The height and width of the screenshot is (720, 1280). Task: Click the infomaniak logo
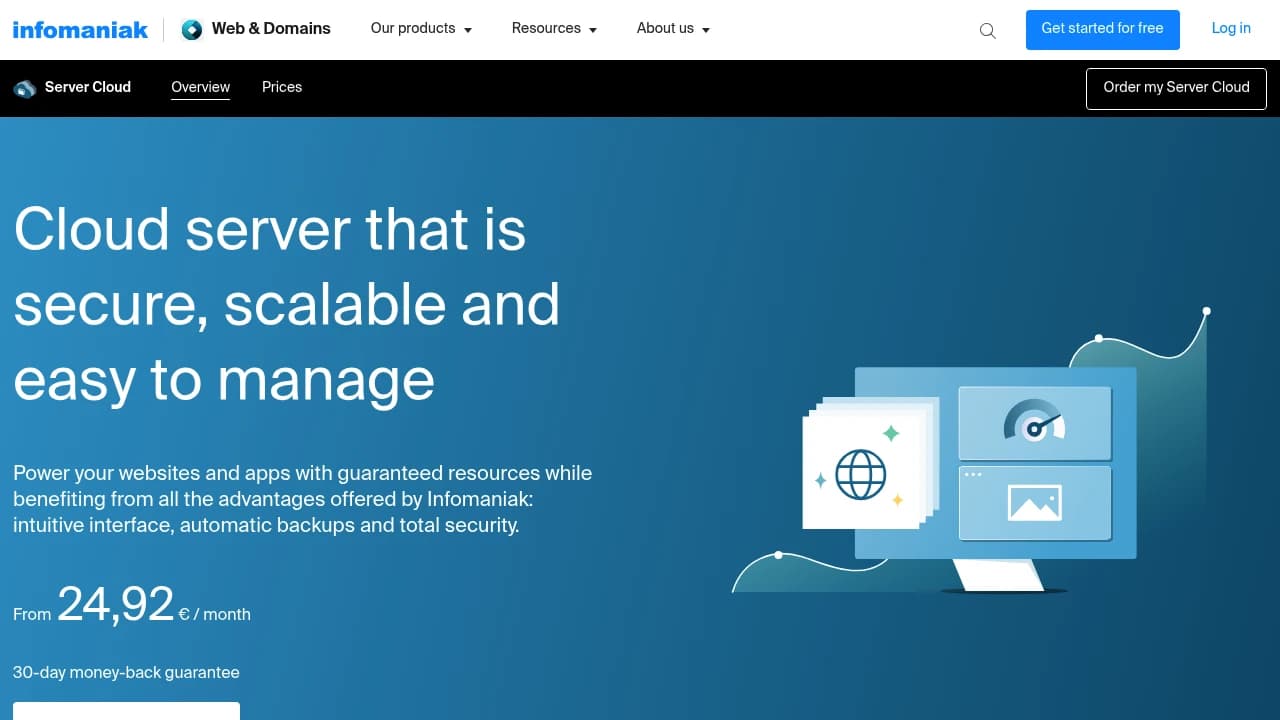pos(80,29)
